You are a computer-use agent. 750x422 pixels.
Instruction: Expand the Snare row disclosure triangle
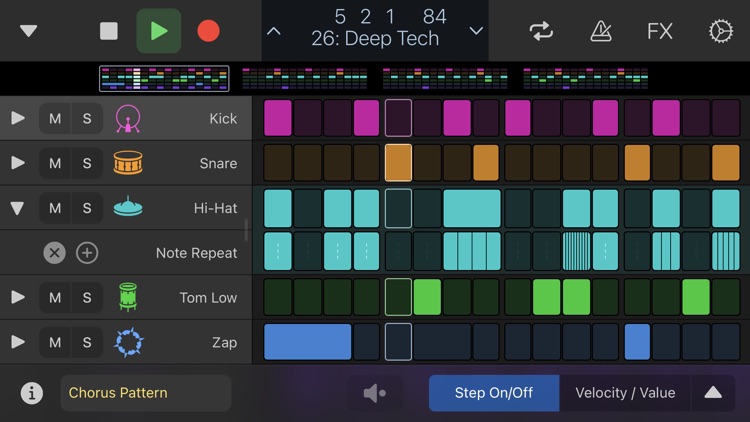(18, 163)
